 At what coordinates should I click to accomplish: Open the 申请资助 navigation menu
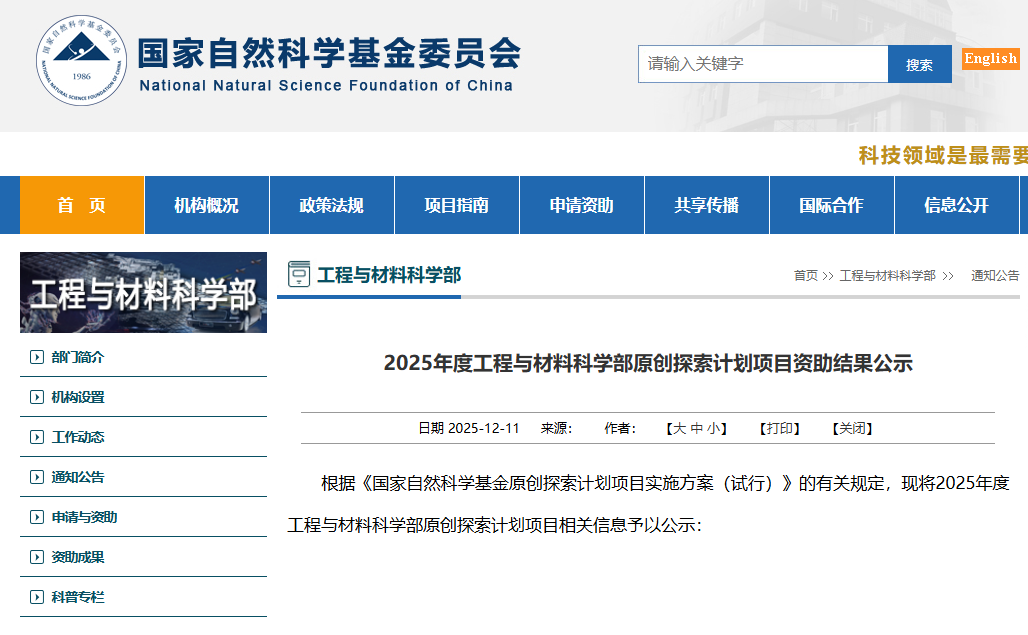click(582, 205)
